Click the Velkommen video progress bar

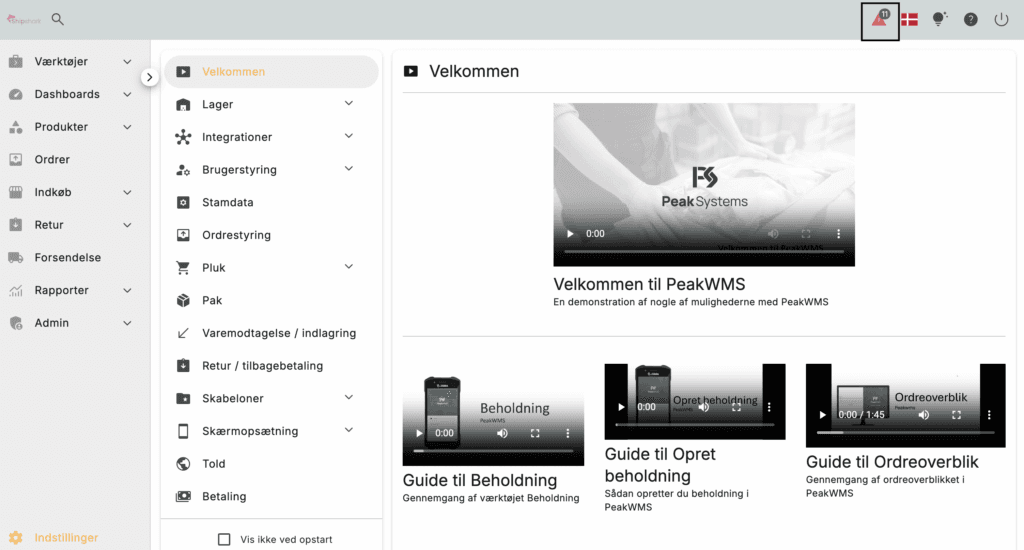(703, 250)
